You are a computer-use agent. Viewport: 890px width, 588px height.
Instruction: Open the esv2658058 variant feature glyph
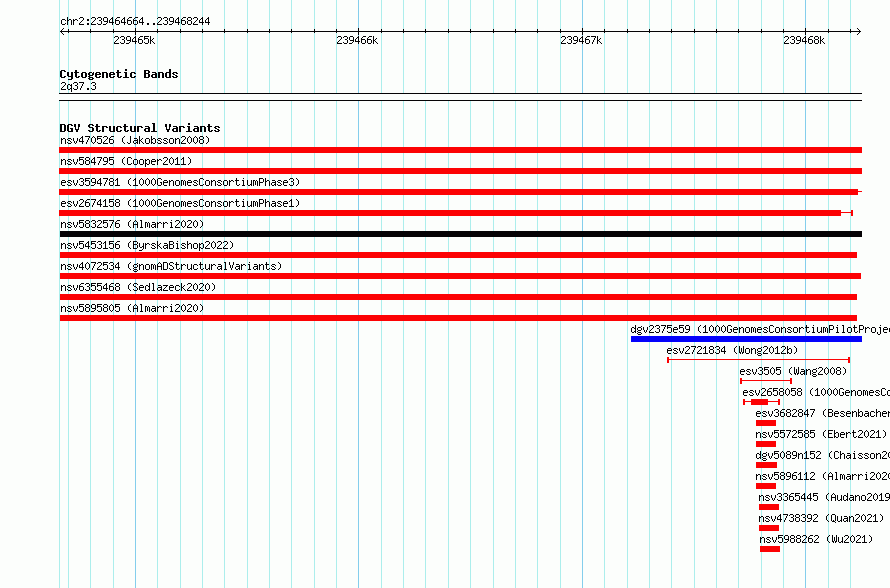761,402
